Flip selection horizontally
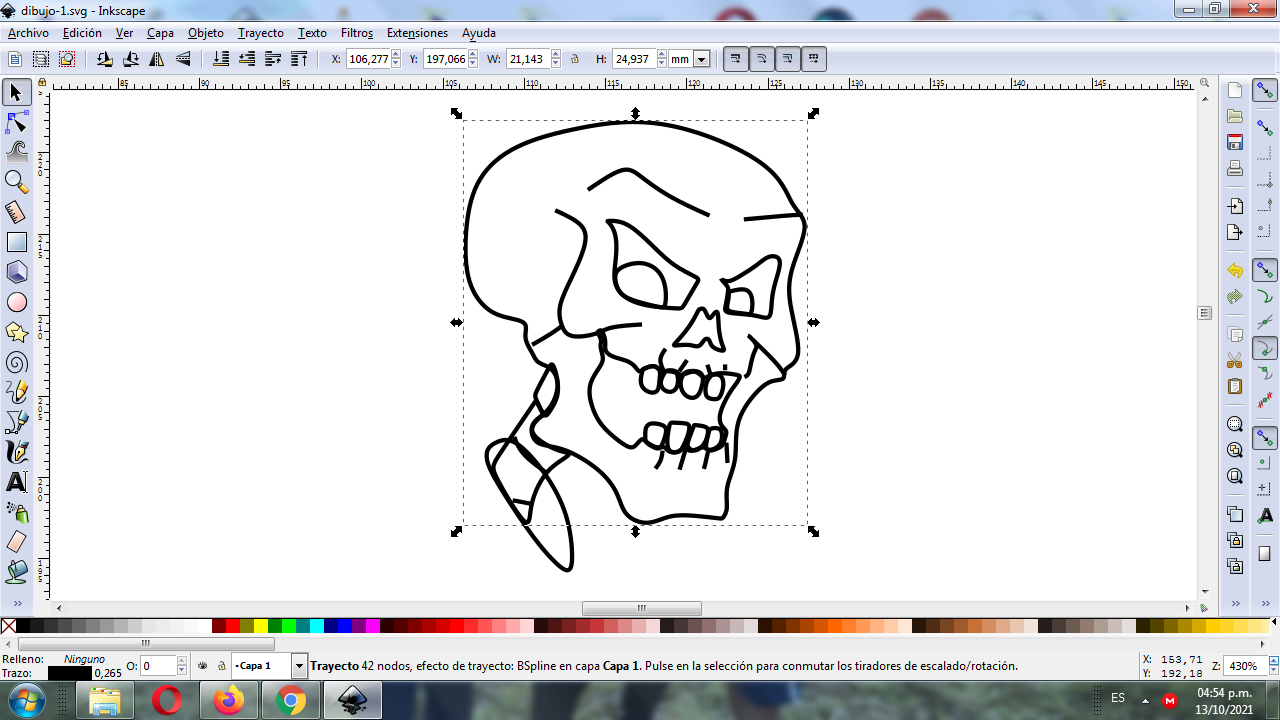The width and height of the screenshot is (1280, 720). pos(157,59)
